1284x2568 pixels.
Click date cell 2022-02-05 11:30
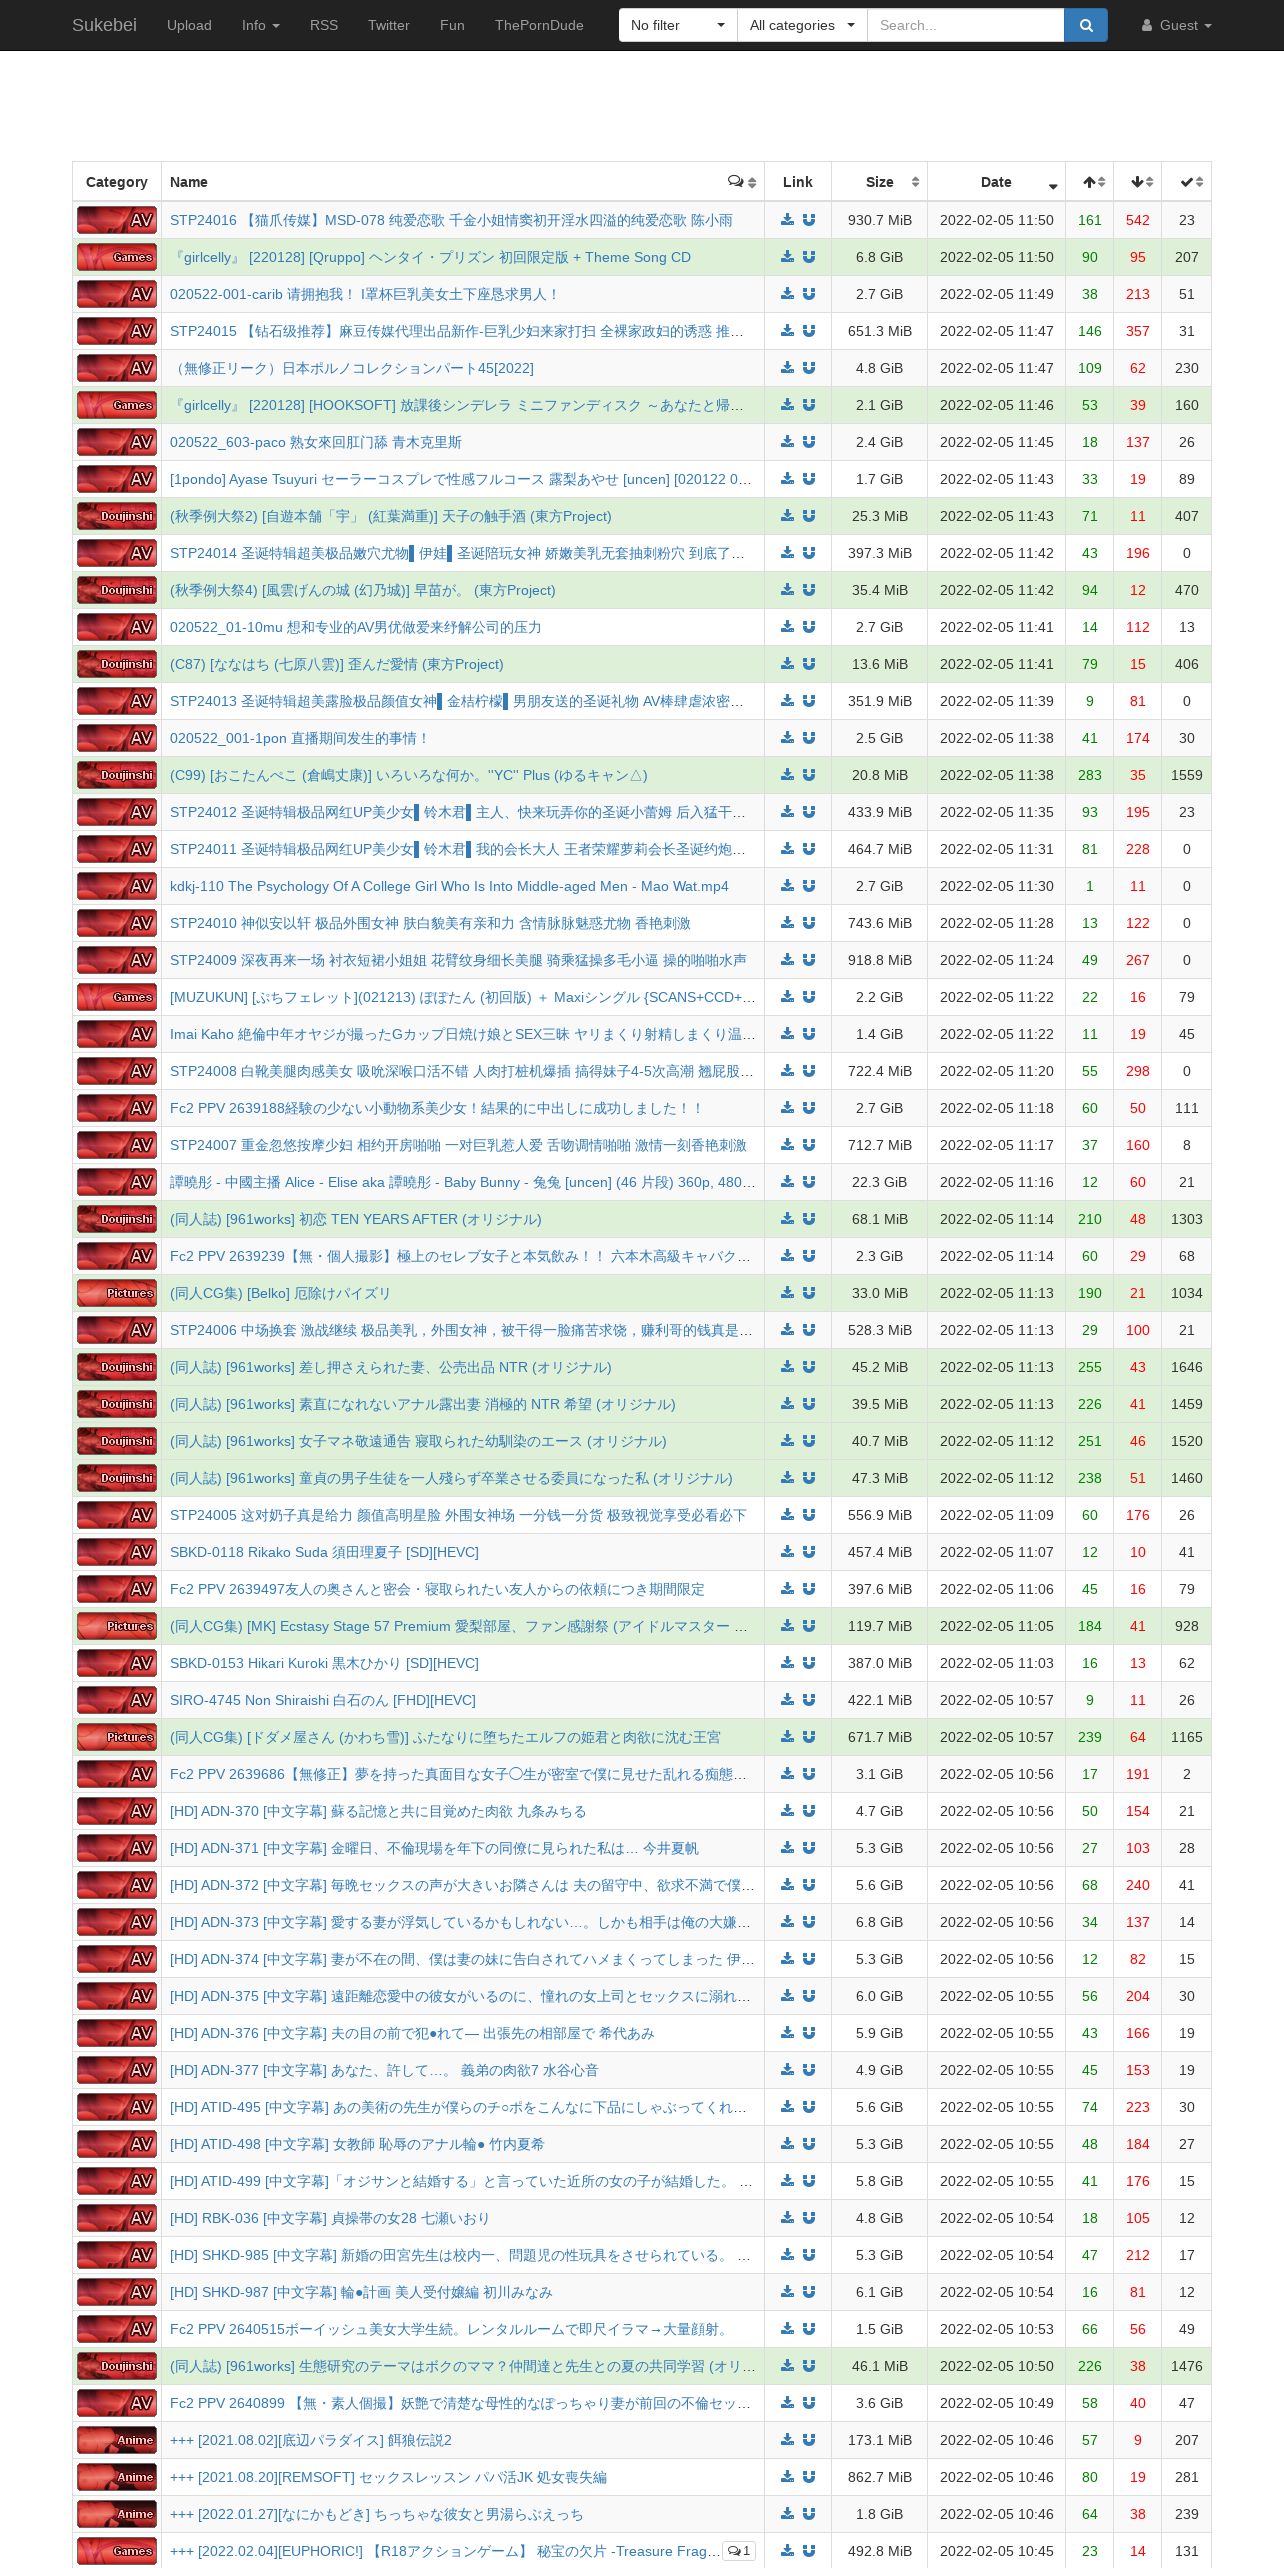click(x=997, y=886)
